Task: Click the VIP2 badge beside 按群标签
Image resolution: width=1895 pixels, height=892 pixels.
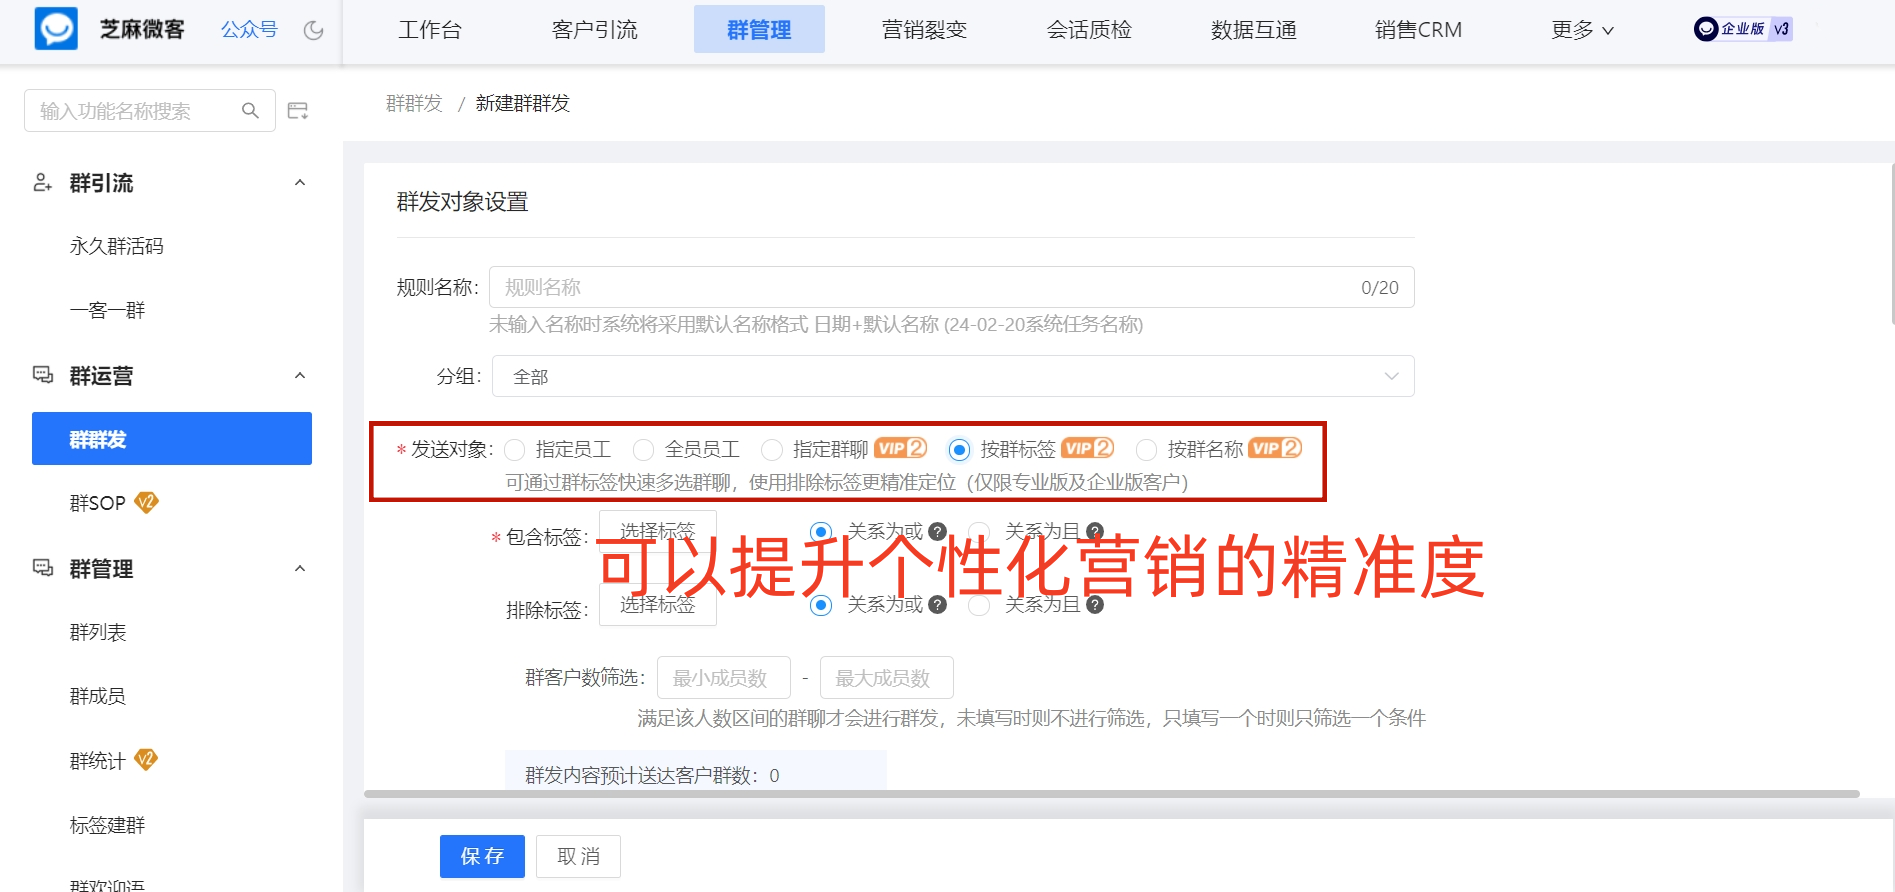Action: click(x=1088, y=448)
